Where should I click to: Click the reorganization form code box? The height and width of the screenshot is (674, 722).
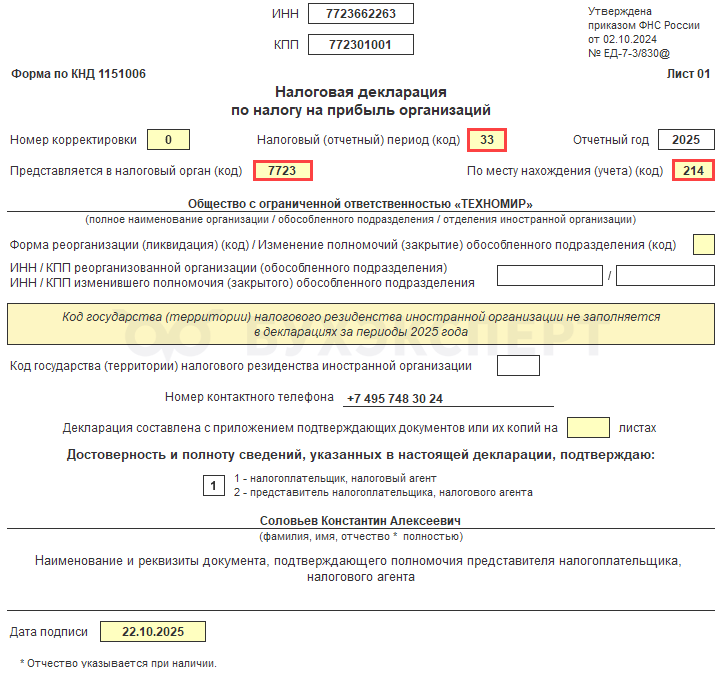(704, 244)
